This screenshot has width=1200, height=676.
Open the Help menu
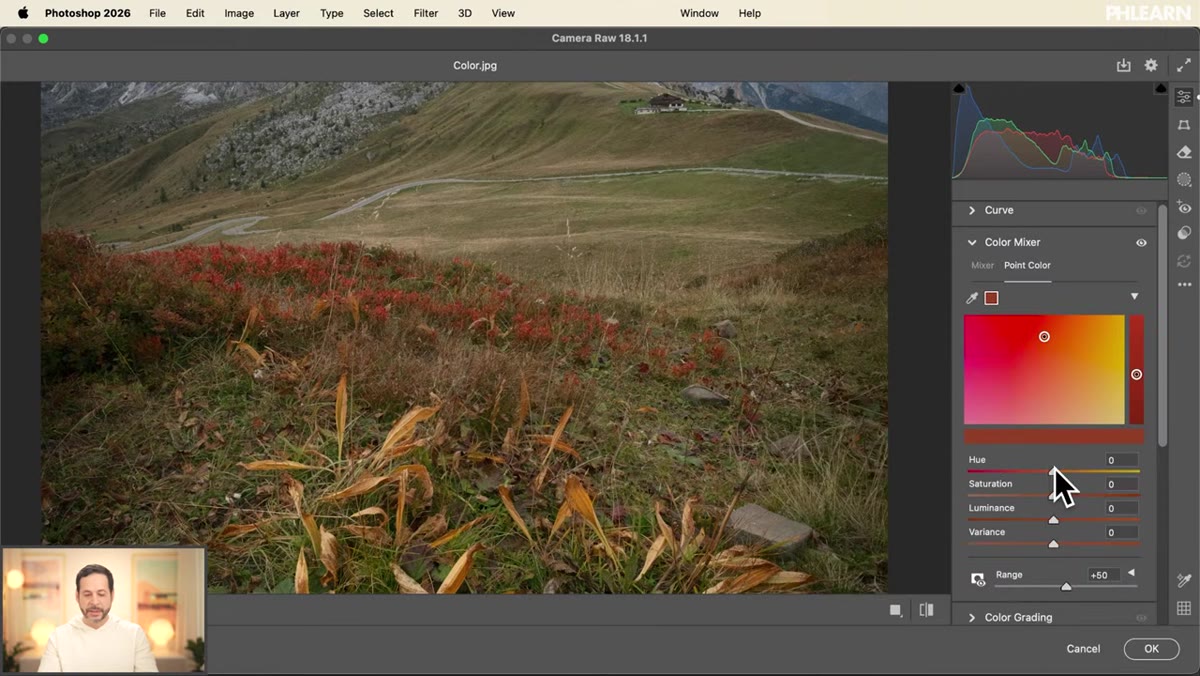click(749, 13)
